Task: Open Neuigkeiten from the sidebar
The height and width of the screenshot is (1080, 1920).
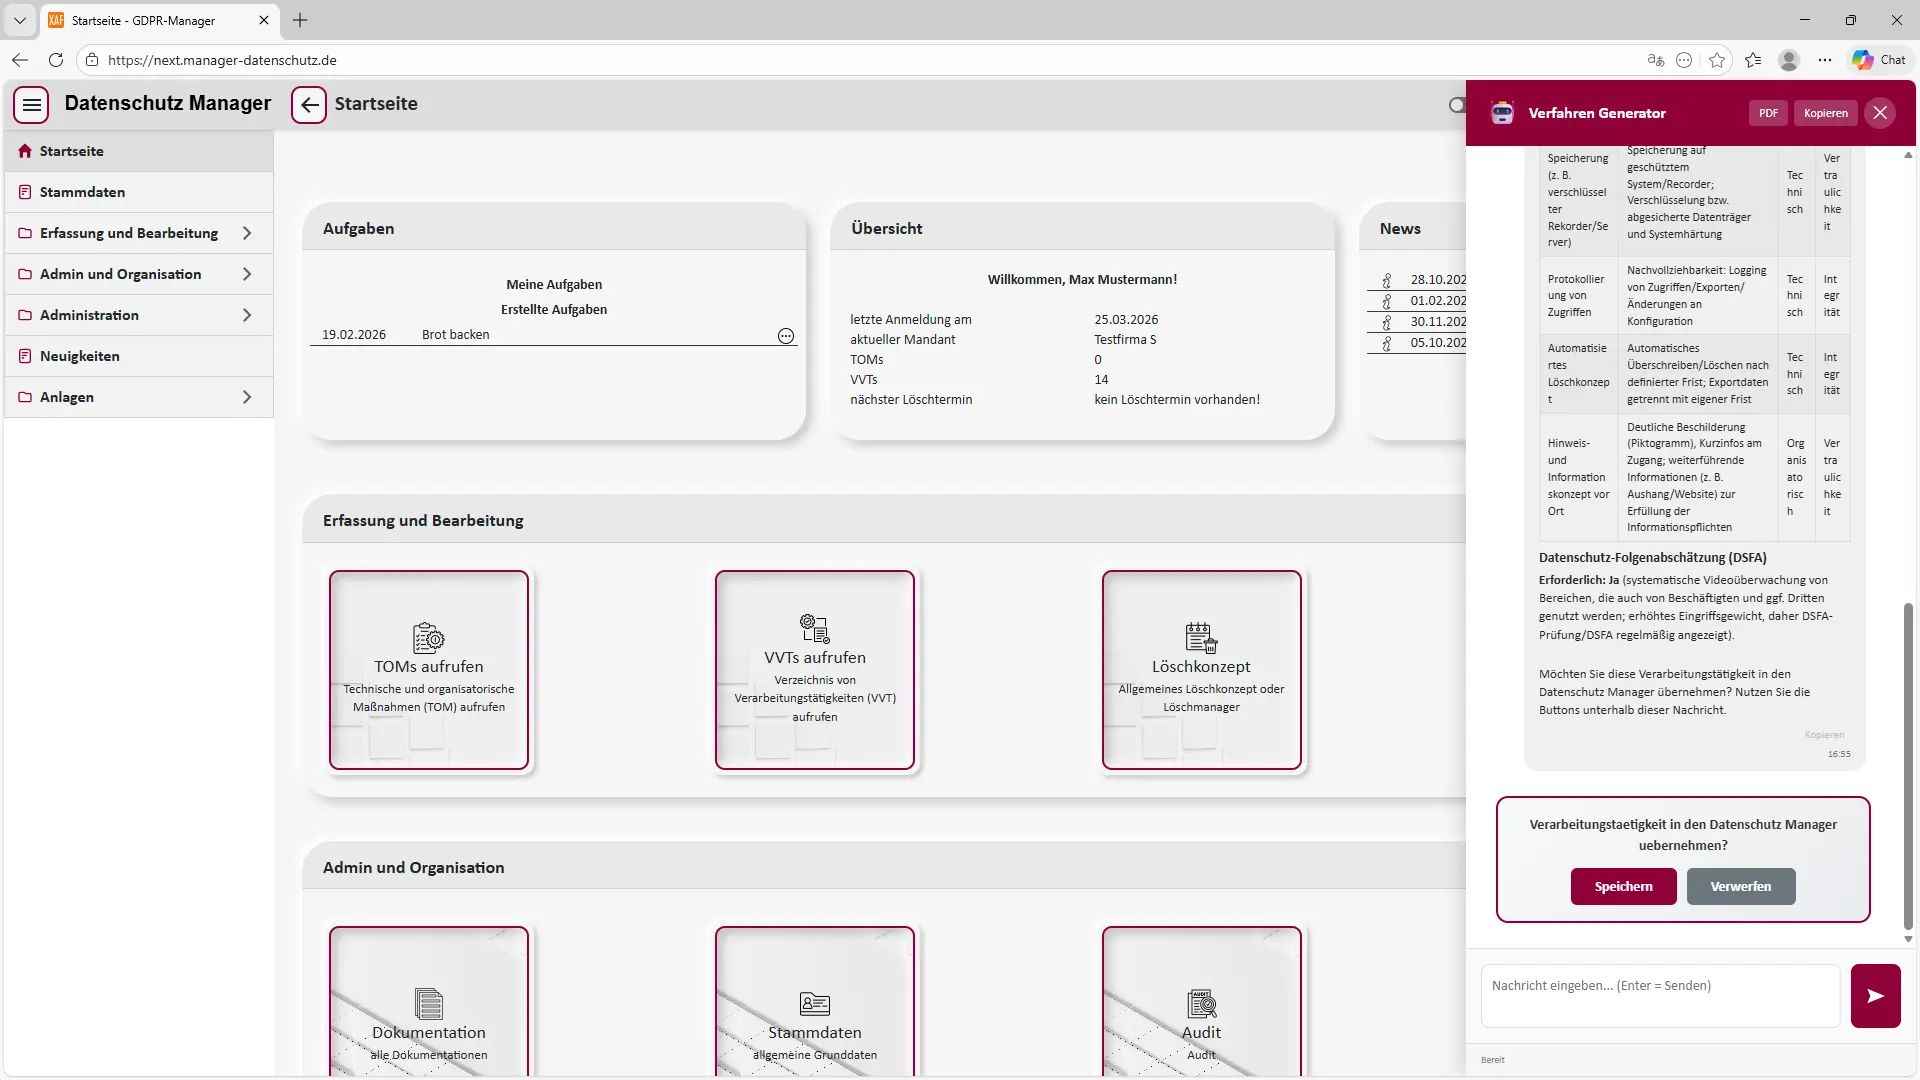Action: click(80, 356)
